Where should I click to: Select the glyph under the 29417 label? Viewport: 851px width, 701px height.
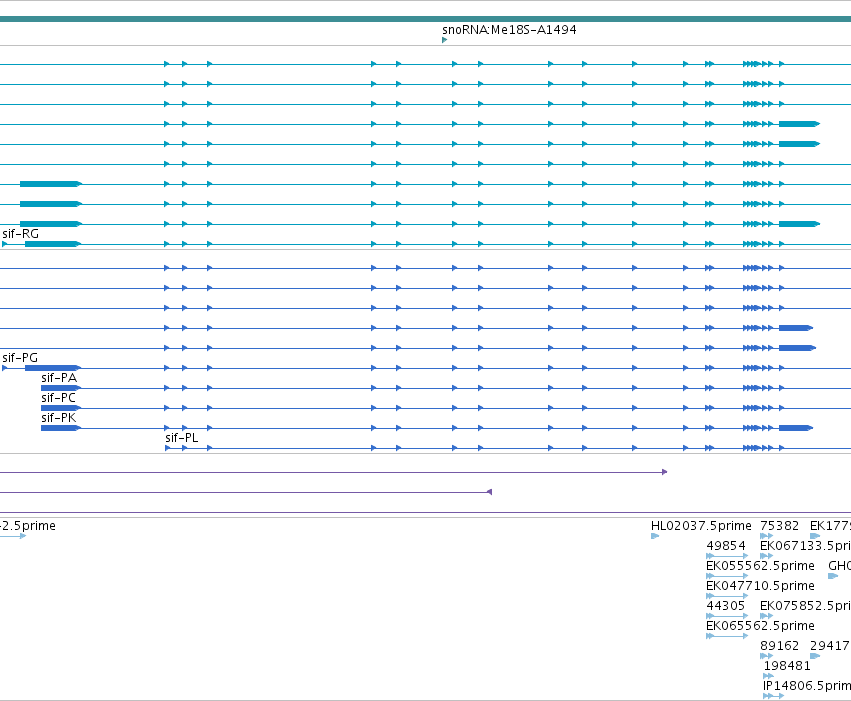click(815, 657)
